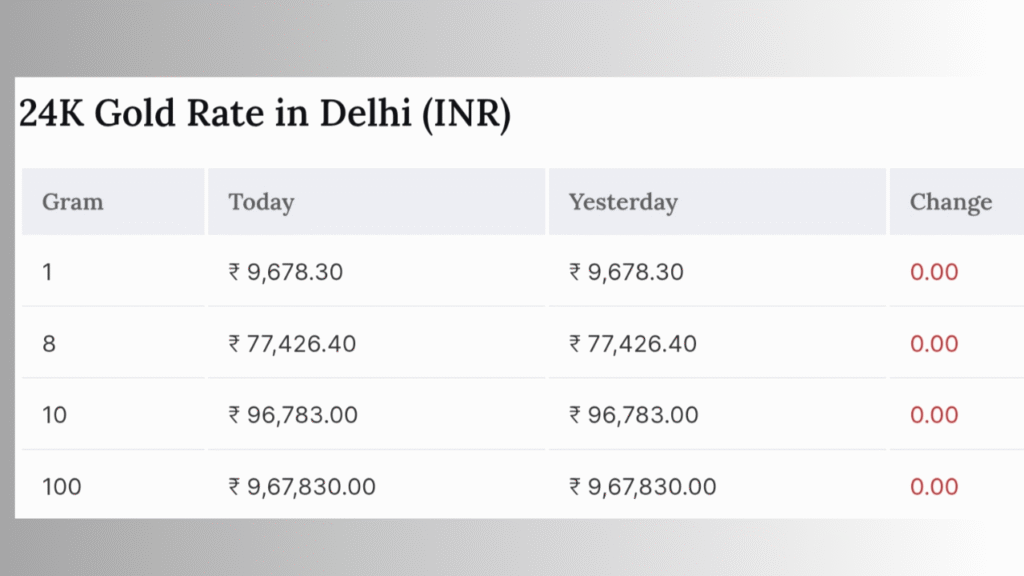
Task: Click today's price ₹ 96,783.00
Action: [x=293, y=415]
